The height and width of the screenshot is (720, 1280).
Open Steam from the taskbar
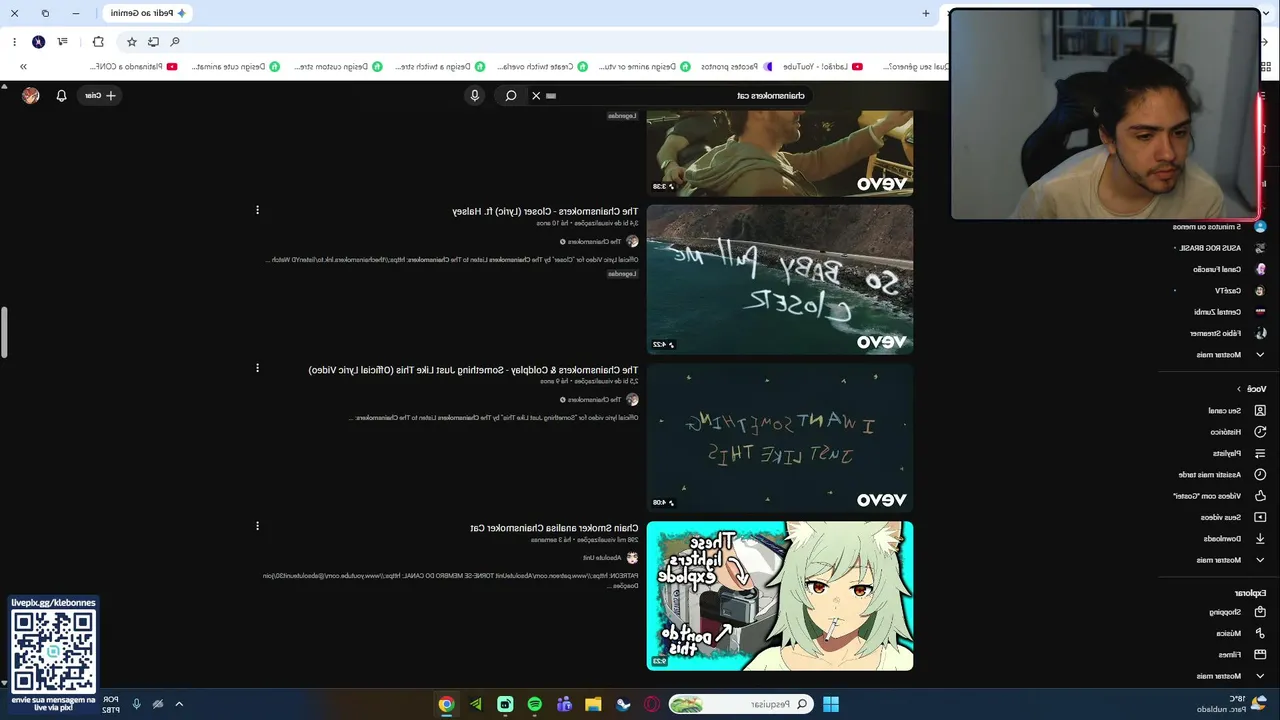(623, 704)
